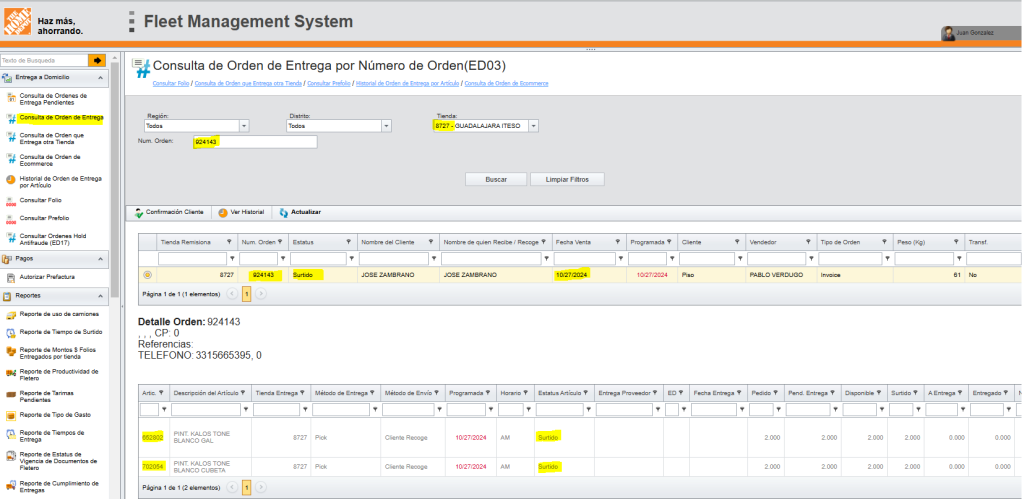This screenshot has height=499, width=1024.
Task: Click the orange search arrow icon in sidebar
Action: click(97, 60)
